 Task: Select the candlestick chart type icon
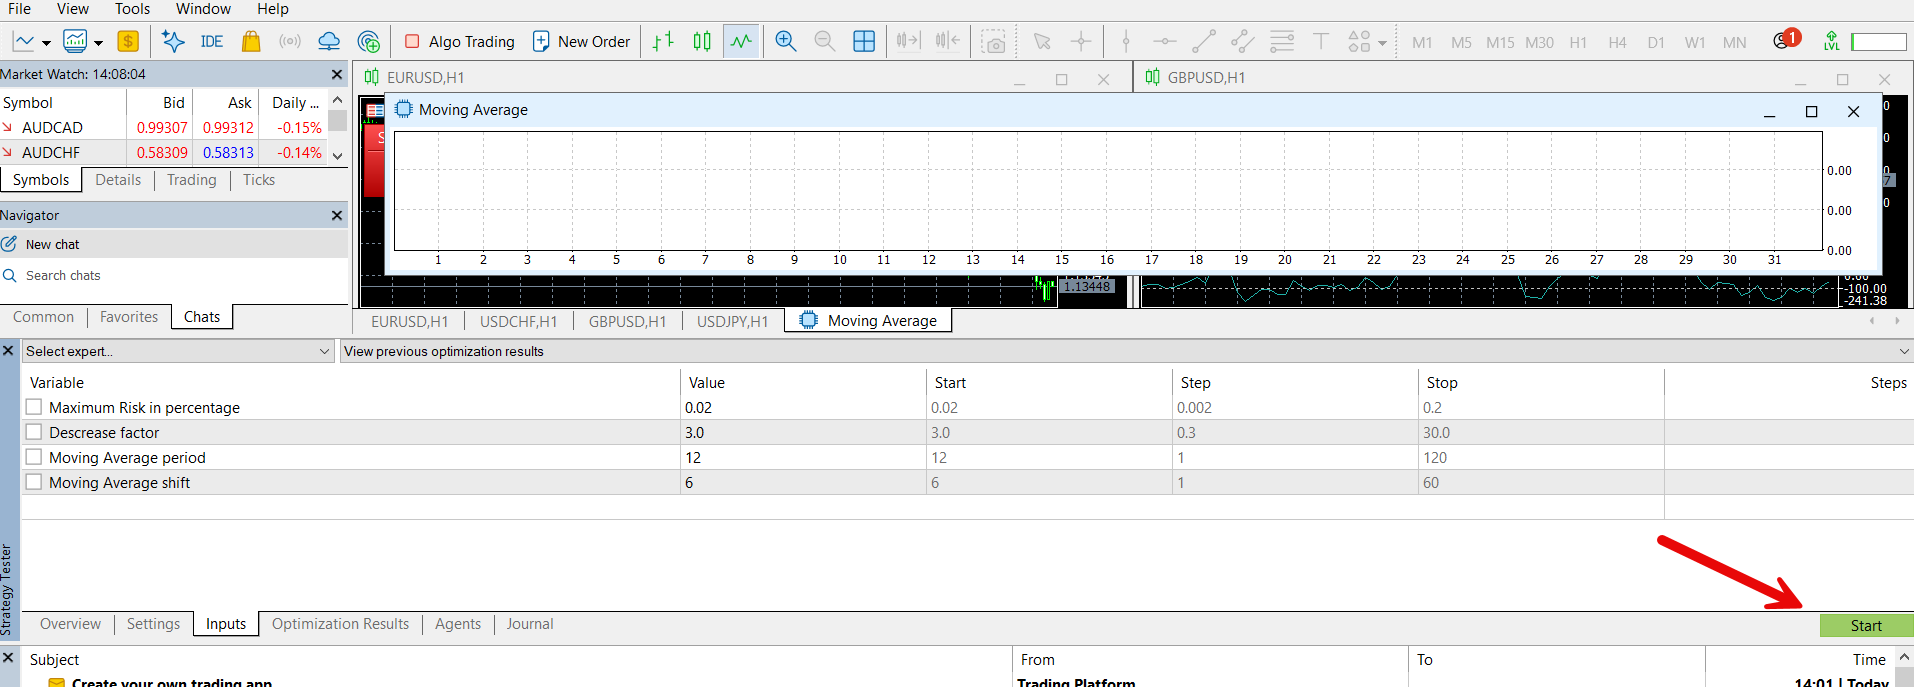[702, 41]
